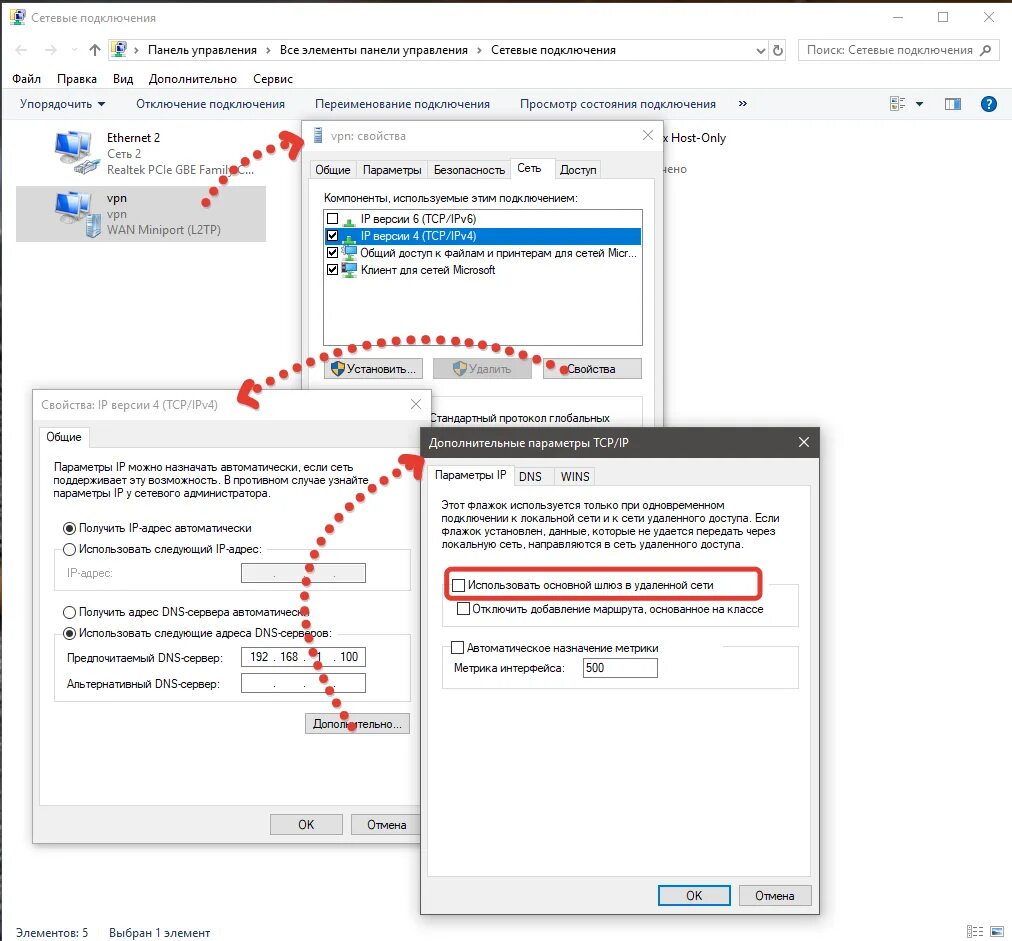Switch to details view in status bar
This screenshot has width=1012, height=941.
[975, 931]
